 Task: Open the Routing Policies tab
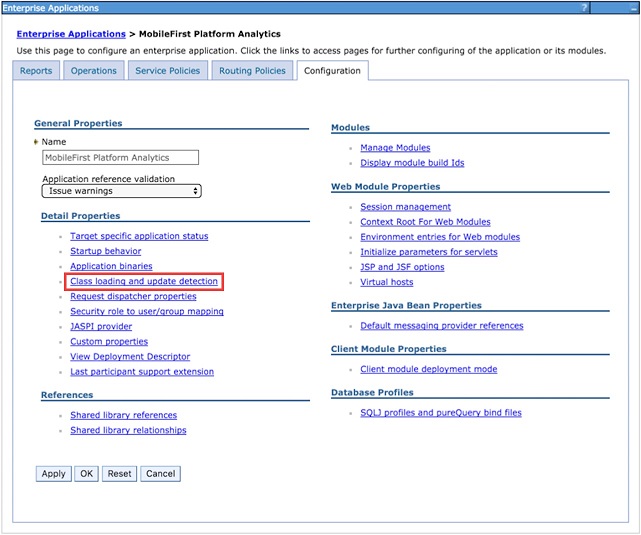(x=252, y=71)
